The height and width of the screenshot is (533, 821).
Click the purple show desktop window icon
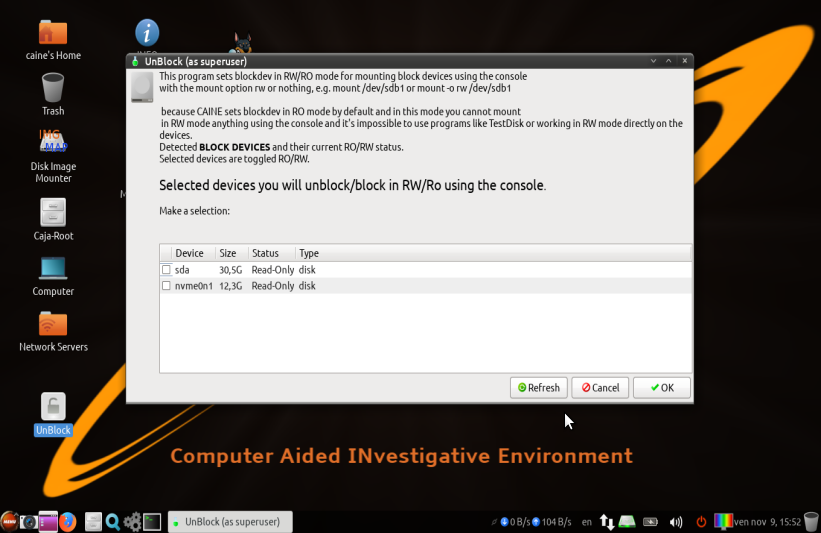click(x=48, y=522)
